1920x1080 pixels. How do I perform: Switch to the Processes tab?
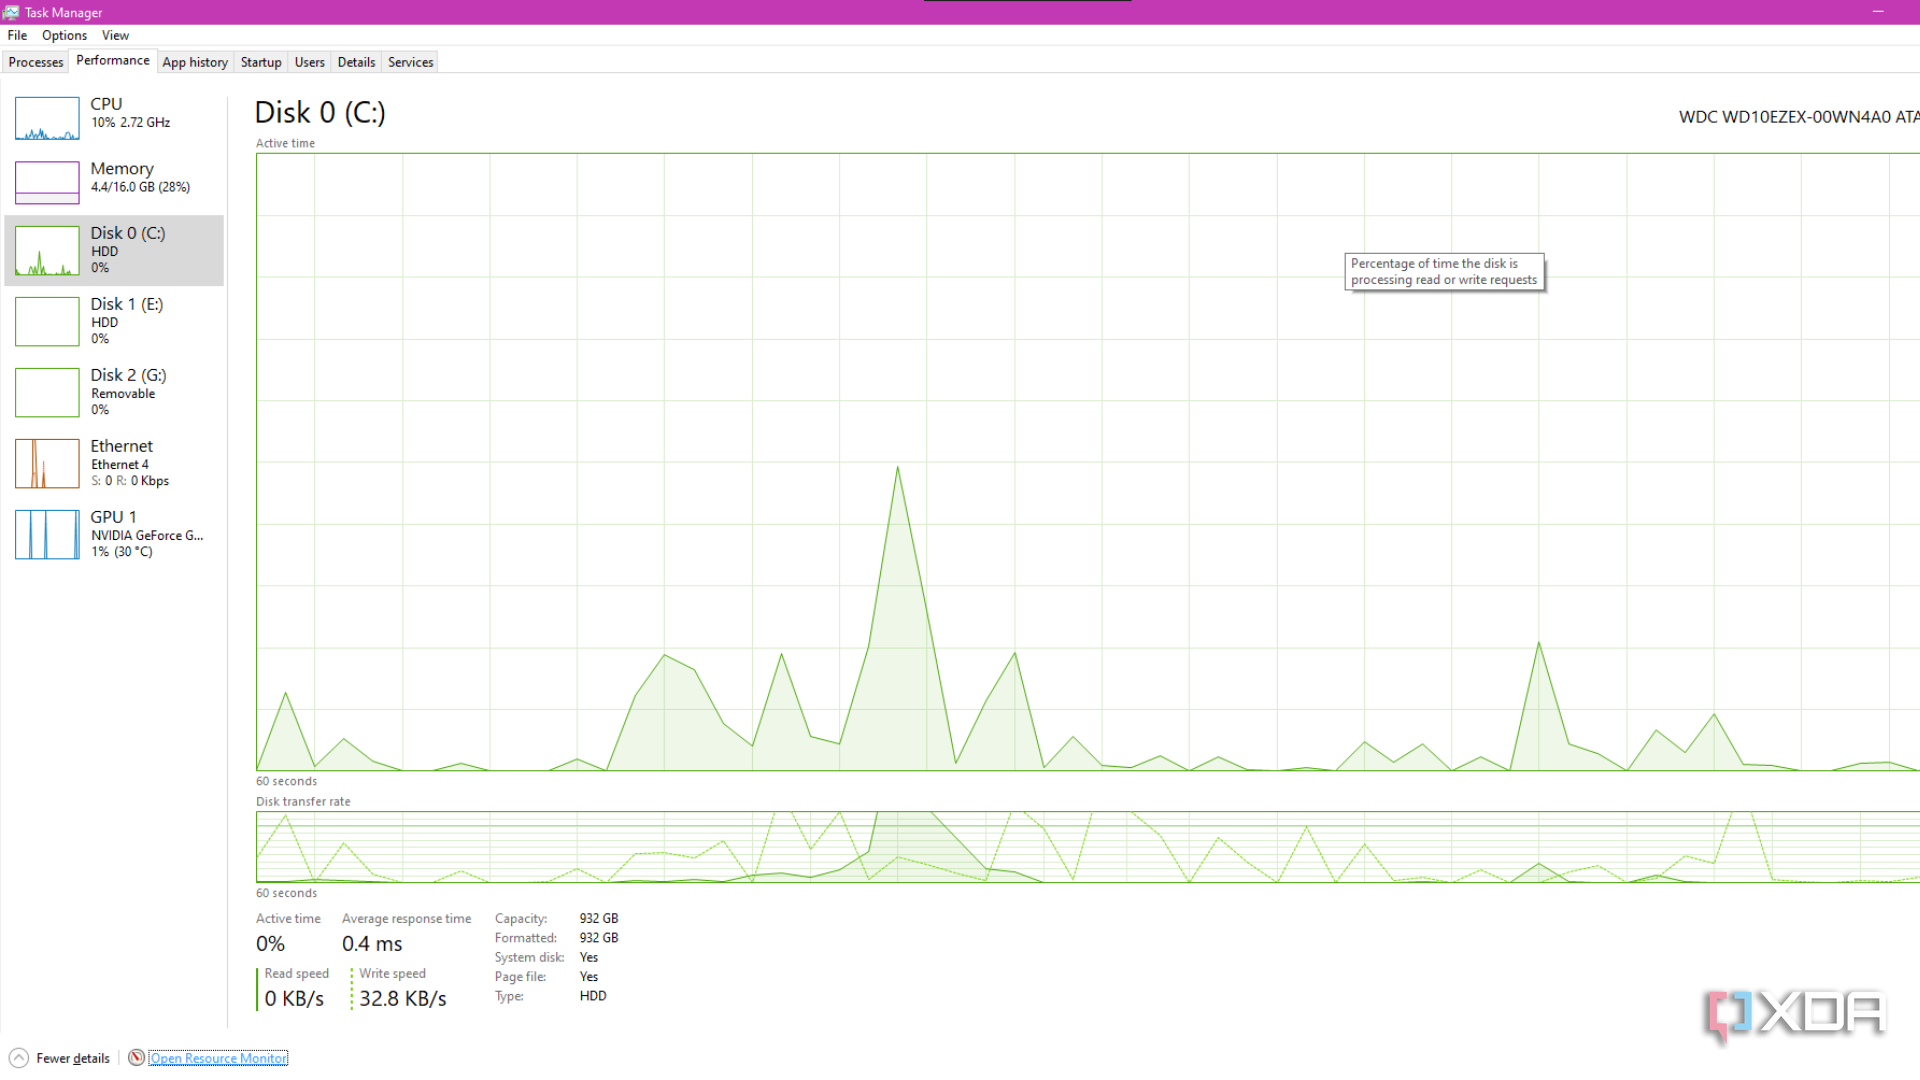[x=36, y=62]
